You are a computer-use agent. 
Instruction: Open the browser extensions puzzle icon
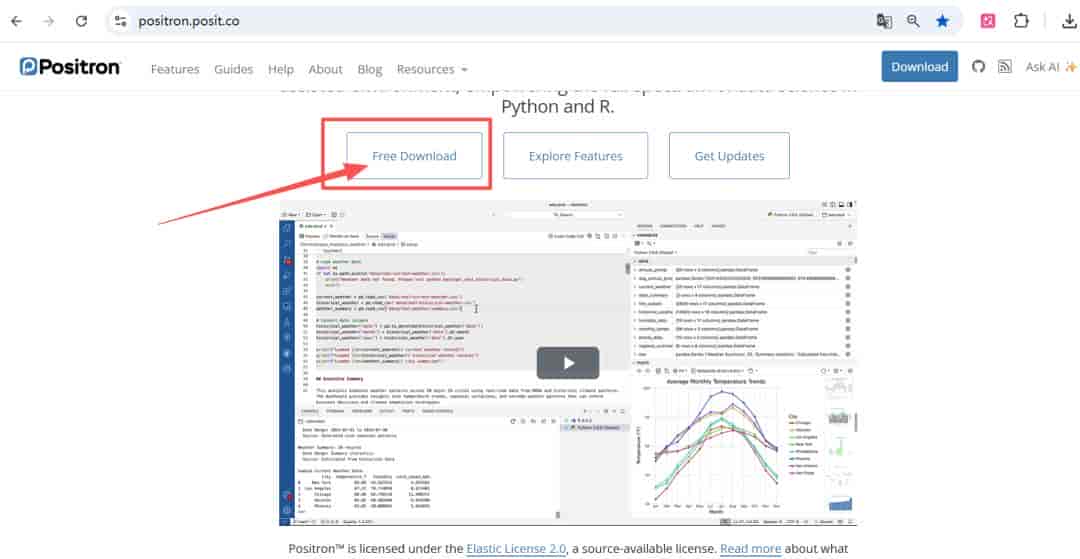click(1021, 21)
